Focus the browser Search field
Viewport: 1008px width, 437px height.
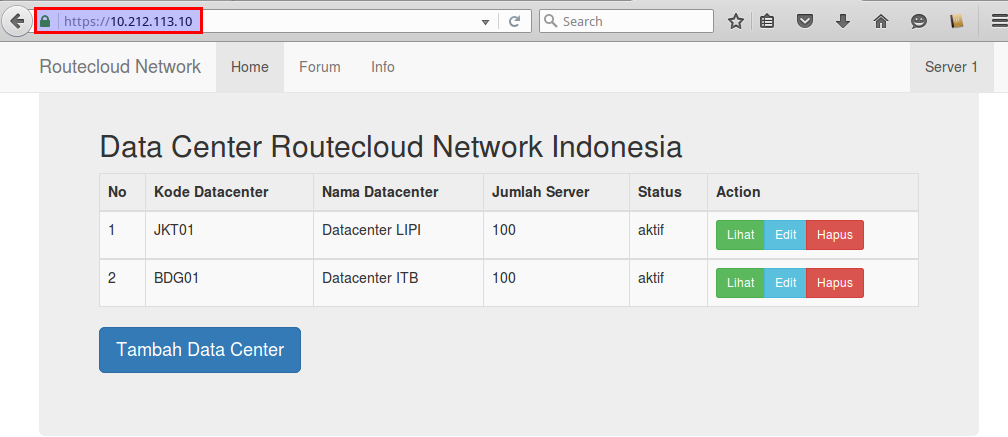[x=626, y=21]
